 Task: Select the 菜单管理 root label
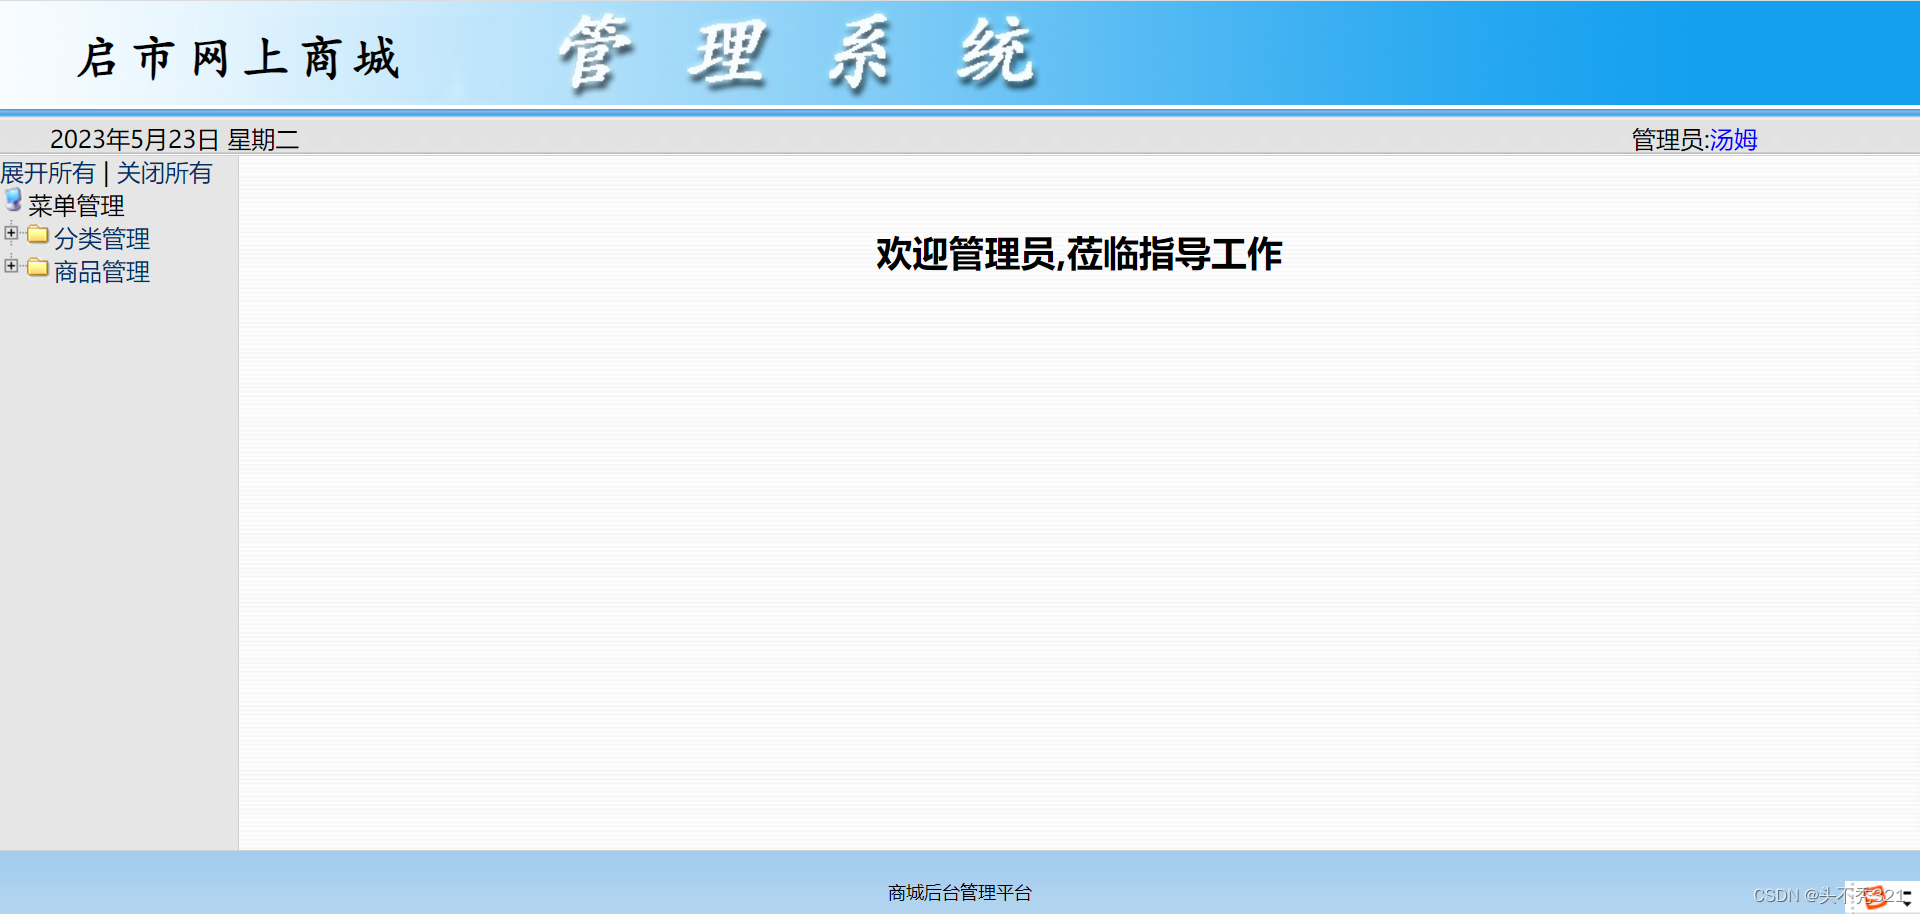tap(76, 206)
